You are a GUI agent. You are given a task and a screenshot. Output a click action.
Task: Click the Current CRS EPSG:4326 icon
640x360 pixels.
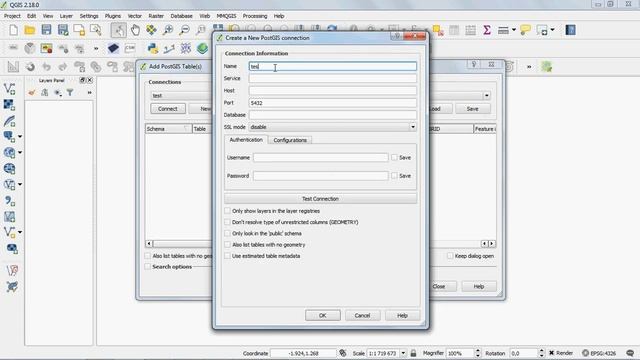tap(600, 353)
